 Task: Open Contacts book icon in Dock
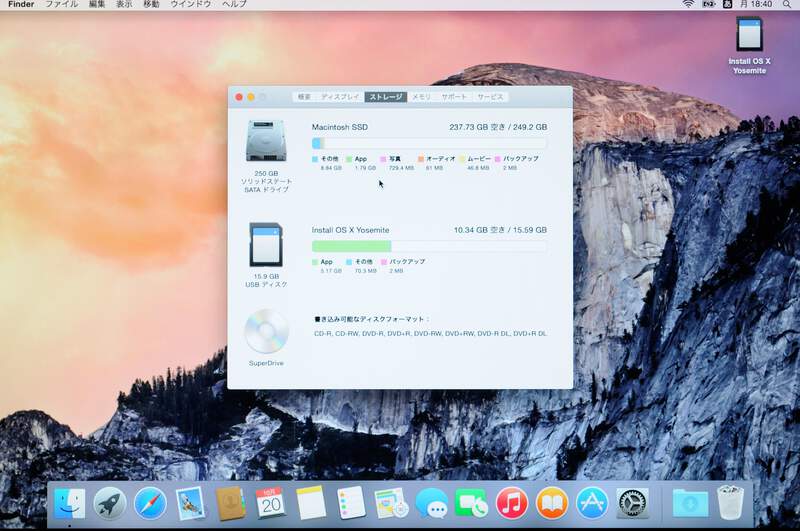[231, 503]
